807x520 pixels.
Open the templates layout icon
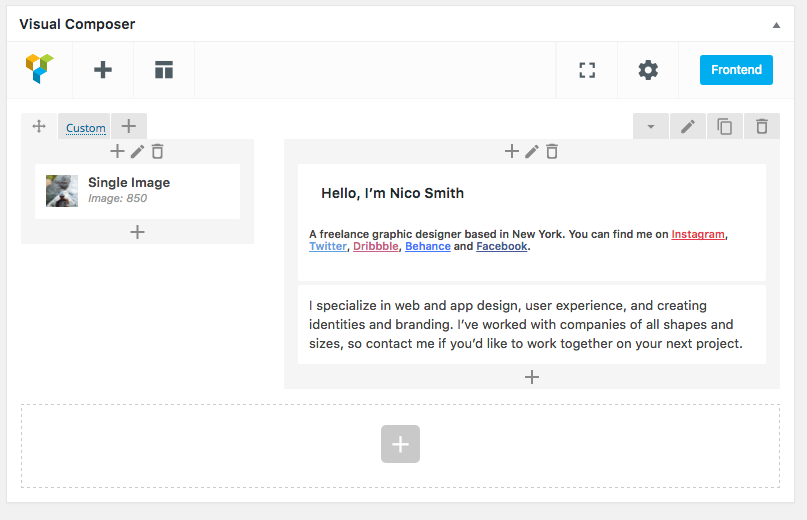(x=164, y=70)
